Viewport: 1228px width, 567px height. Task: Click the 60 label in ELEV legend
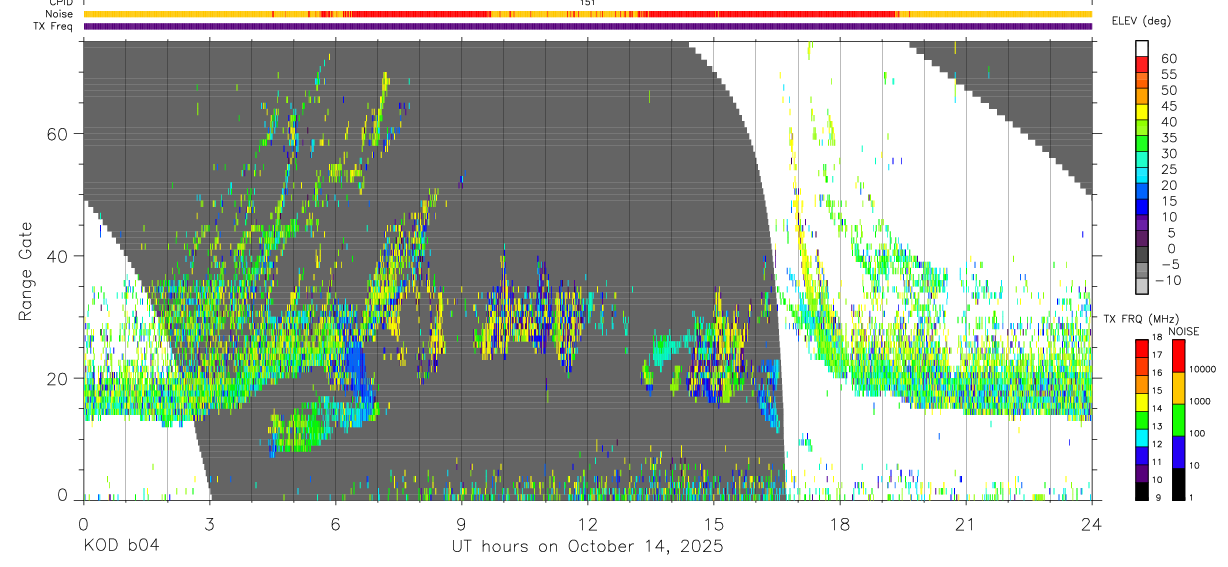[1169, 58]
